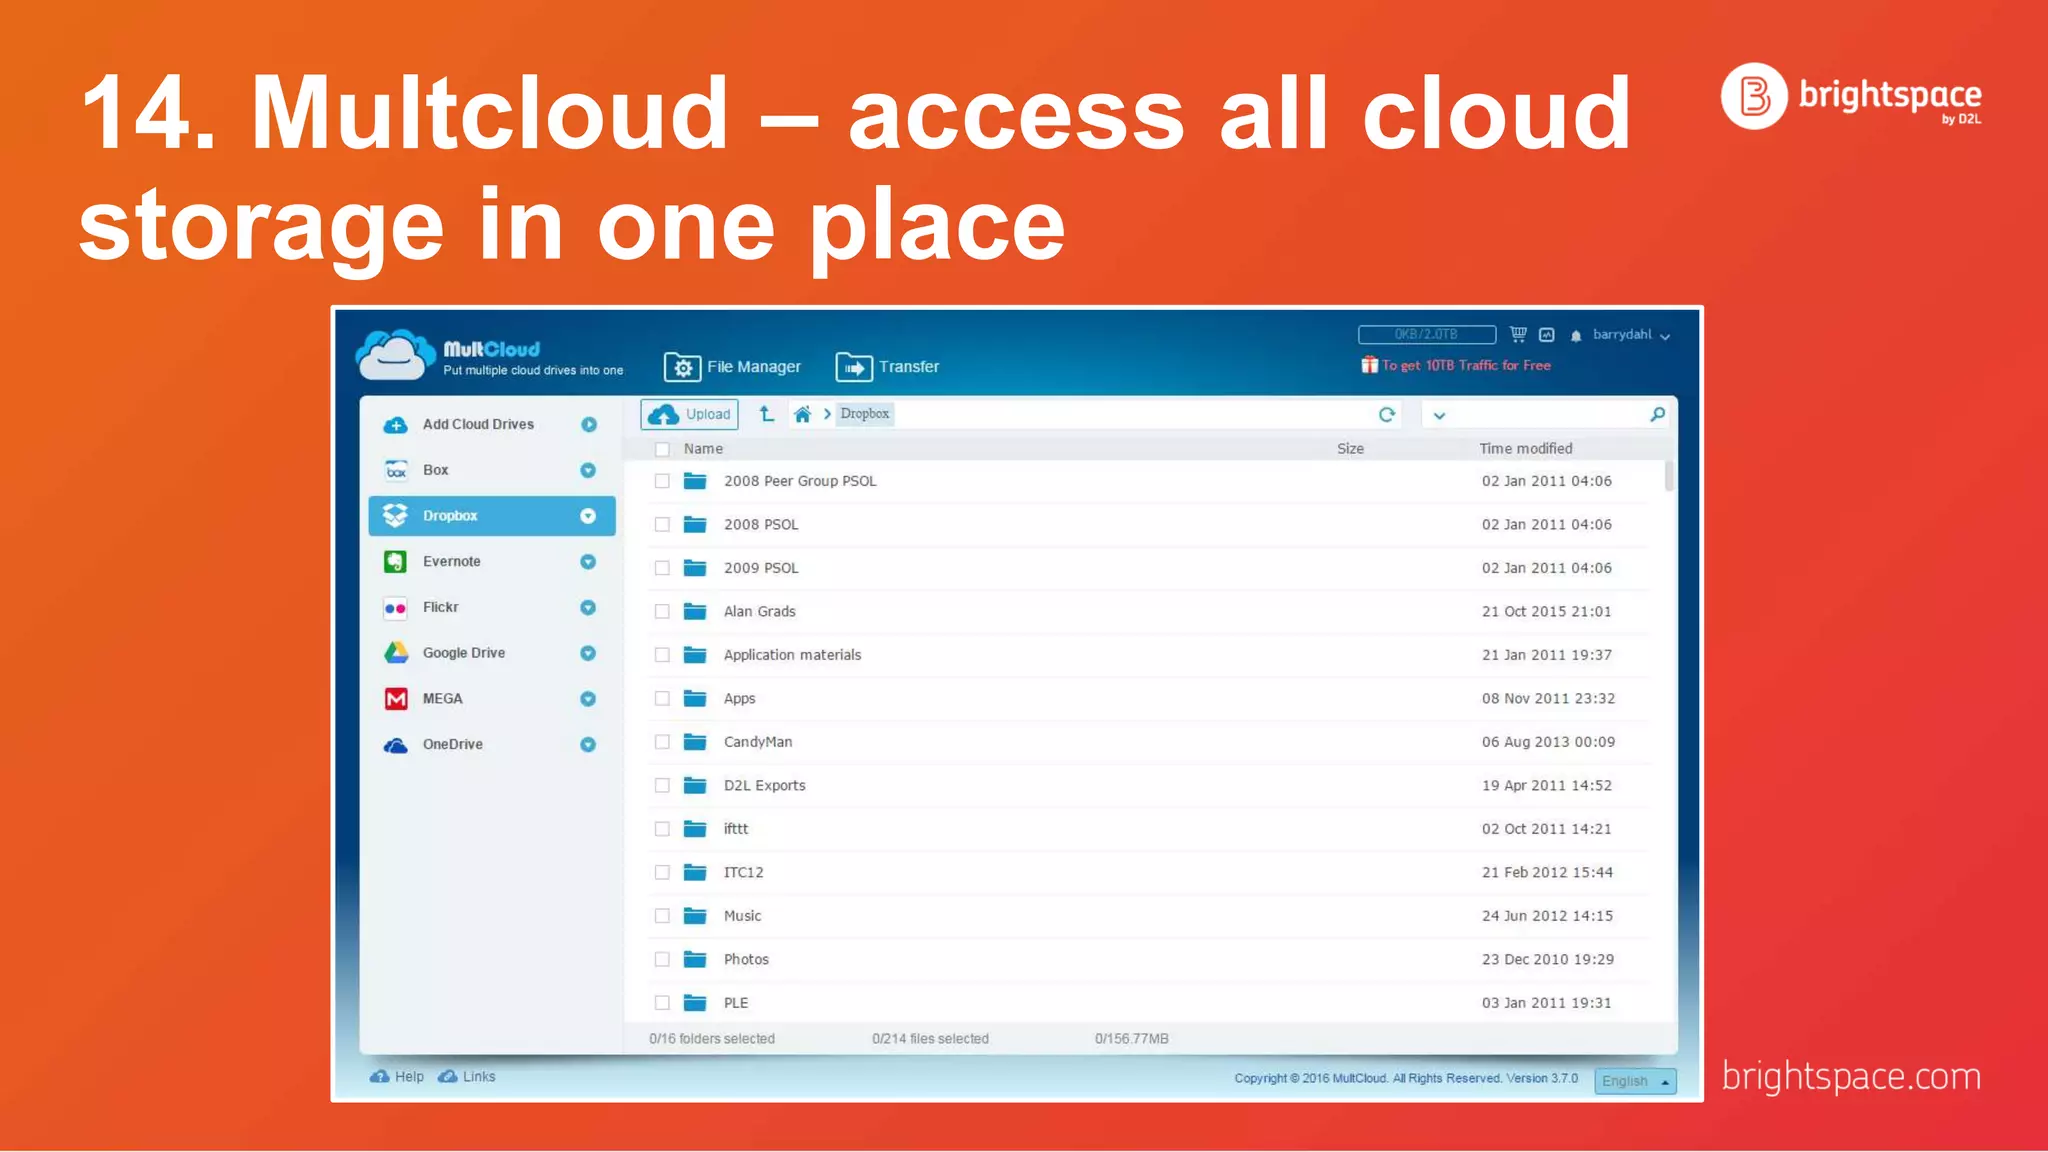Screen dimensions: 2048x1152
Task: Click the MEGA red icon
Action: (x=396, y=698)
